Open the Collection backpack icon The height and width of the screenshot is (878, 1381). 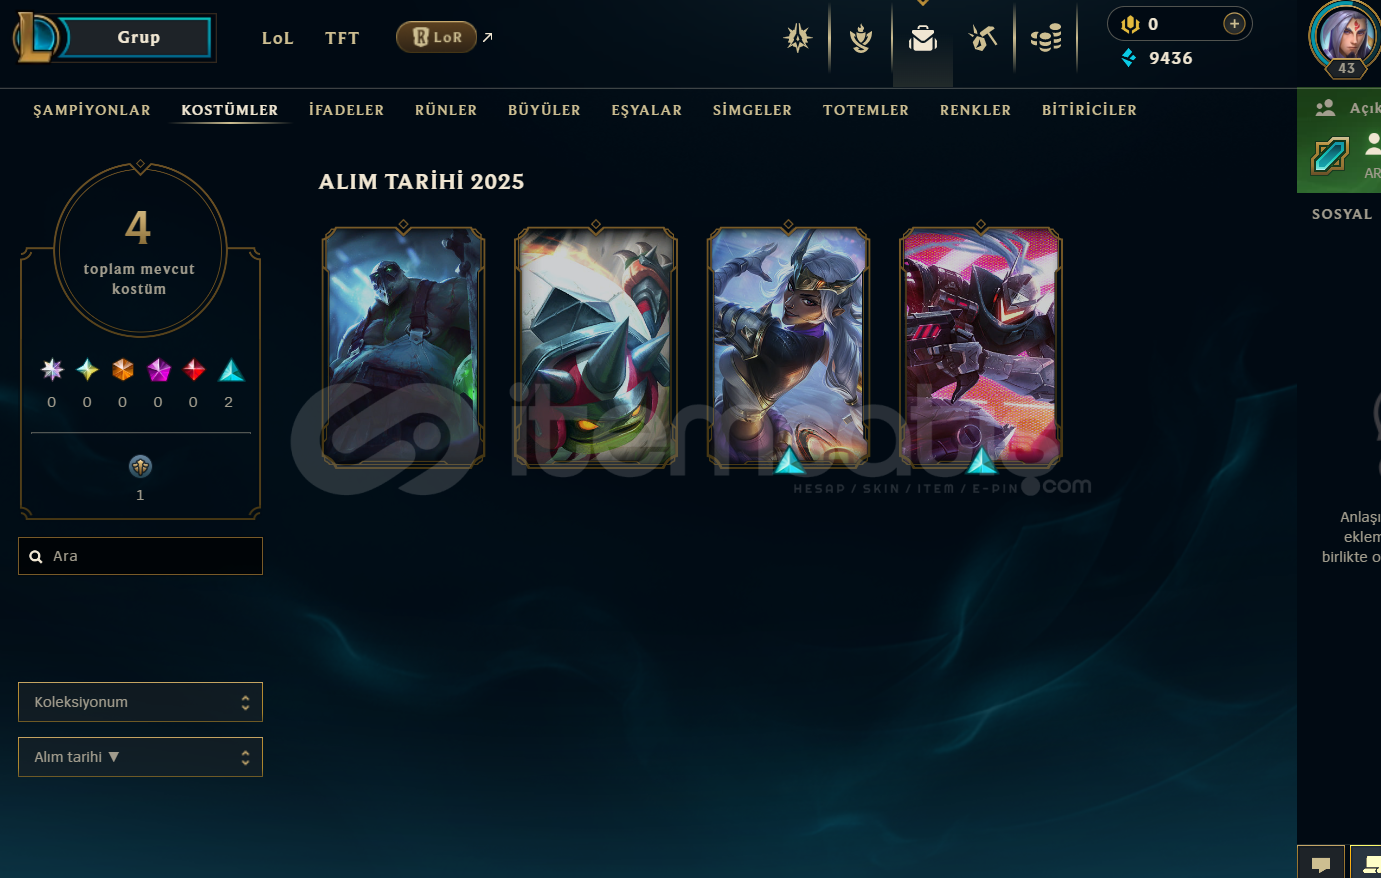pyautogui.click(x=922, y=38)
